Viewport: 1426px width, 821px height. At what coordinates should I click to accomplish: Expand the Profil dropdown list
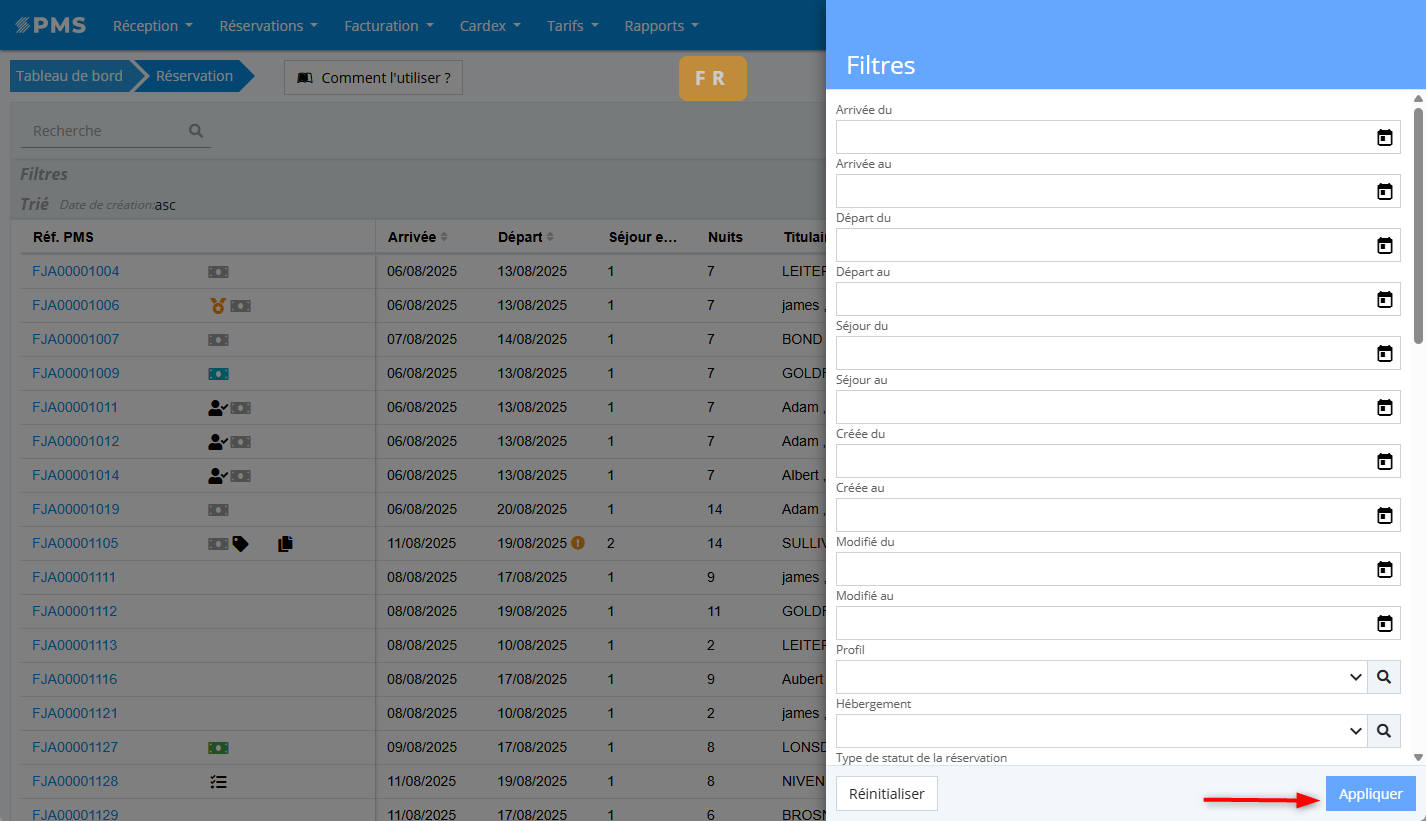pos(1355,677)
